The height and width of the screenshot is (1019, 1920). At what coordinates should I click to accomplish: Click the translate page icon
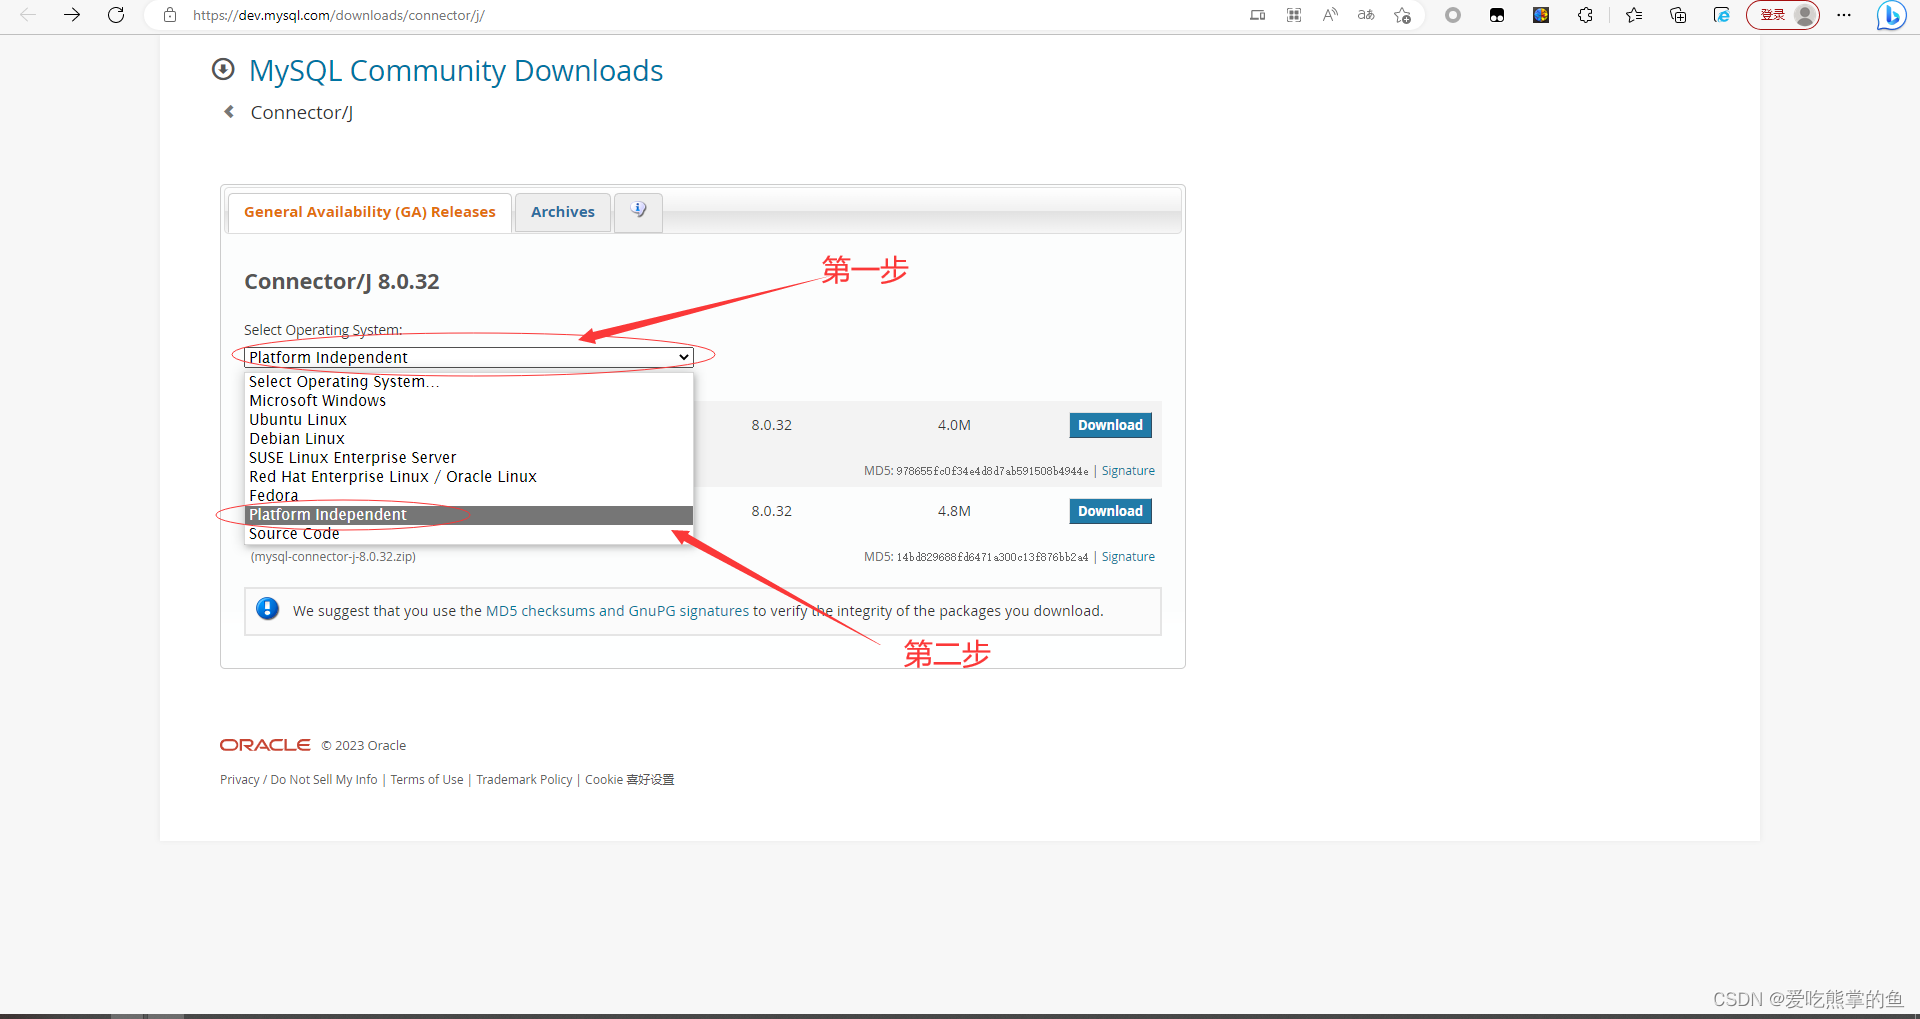coord(1366,15)
